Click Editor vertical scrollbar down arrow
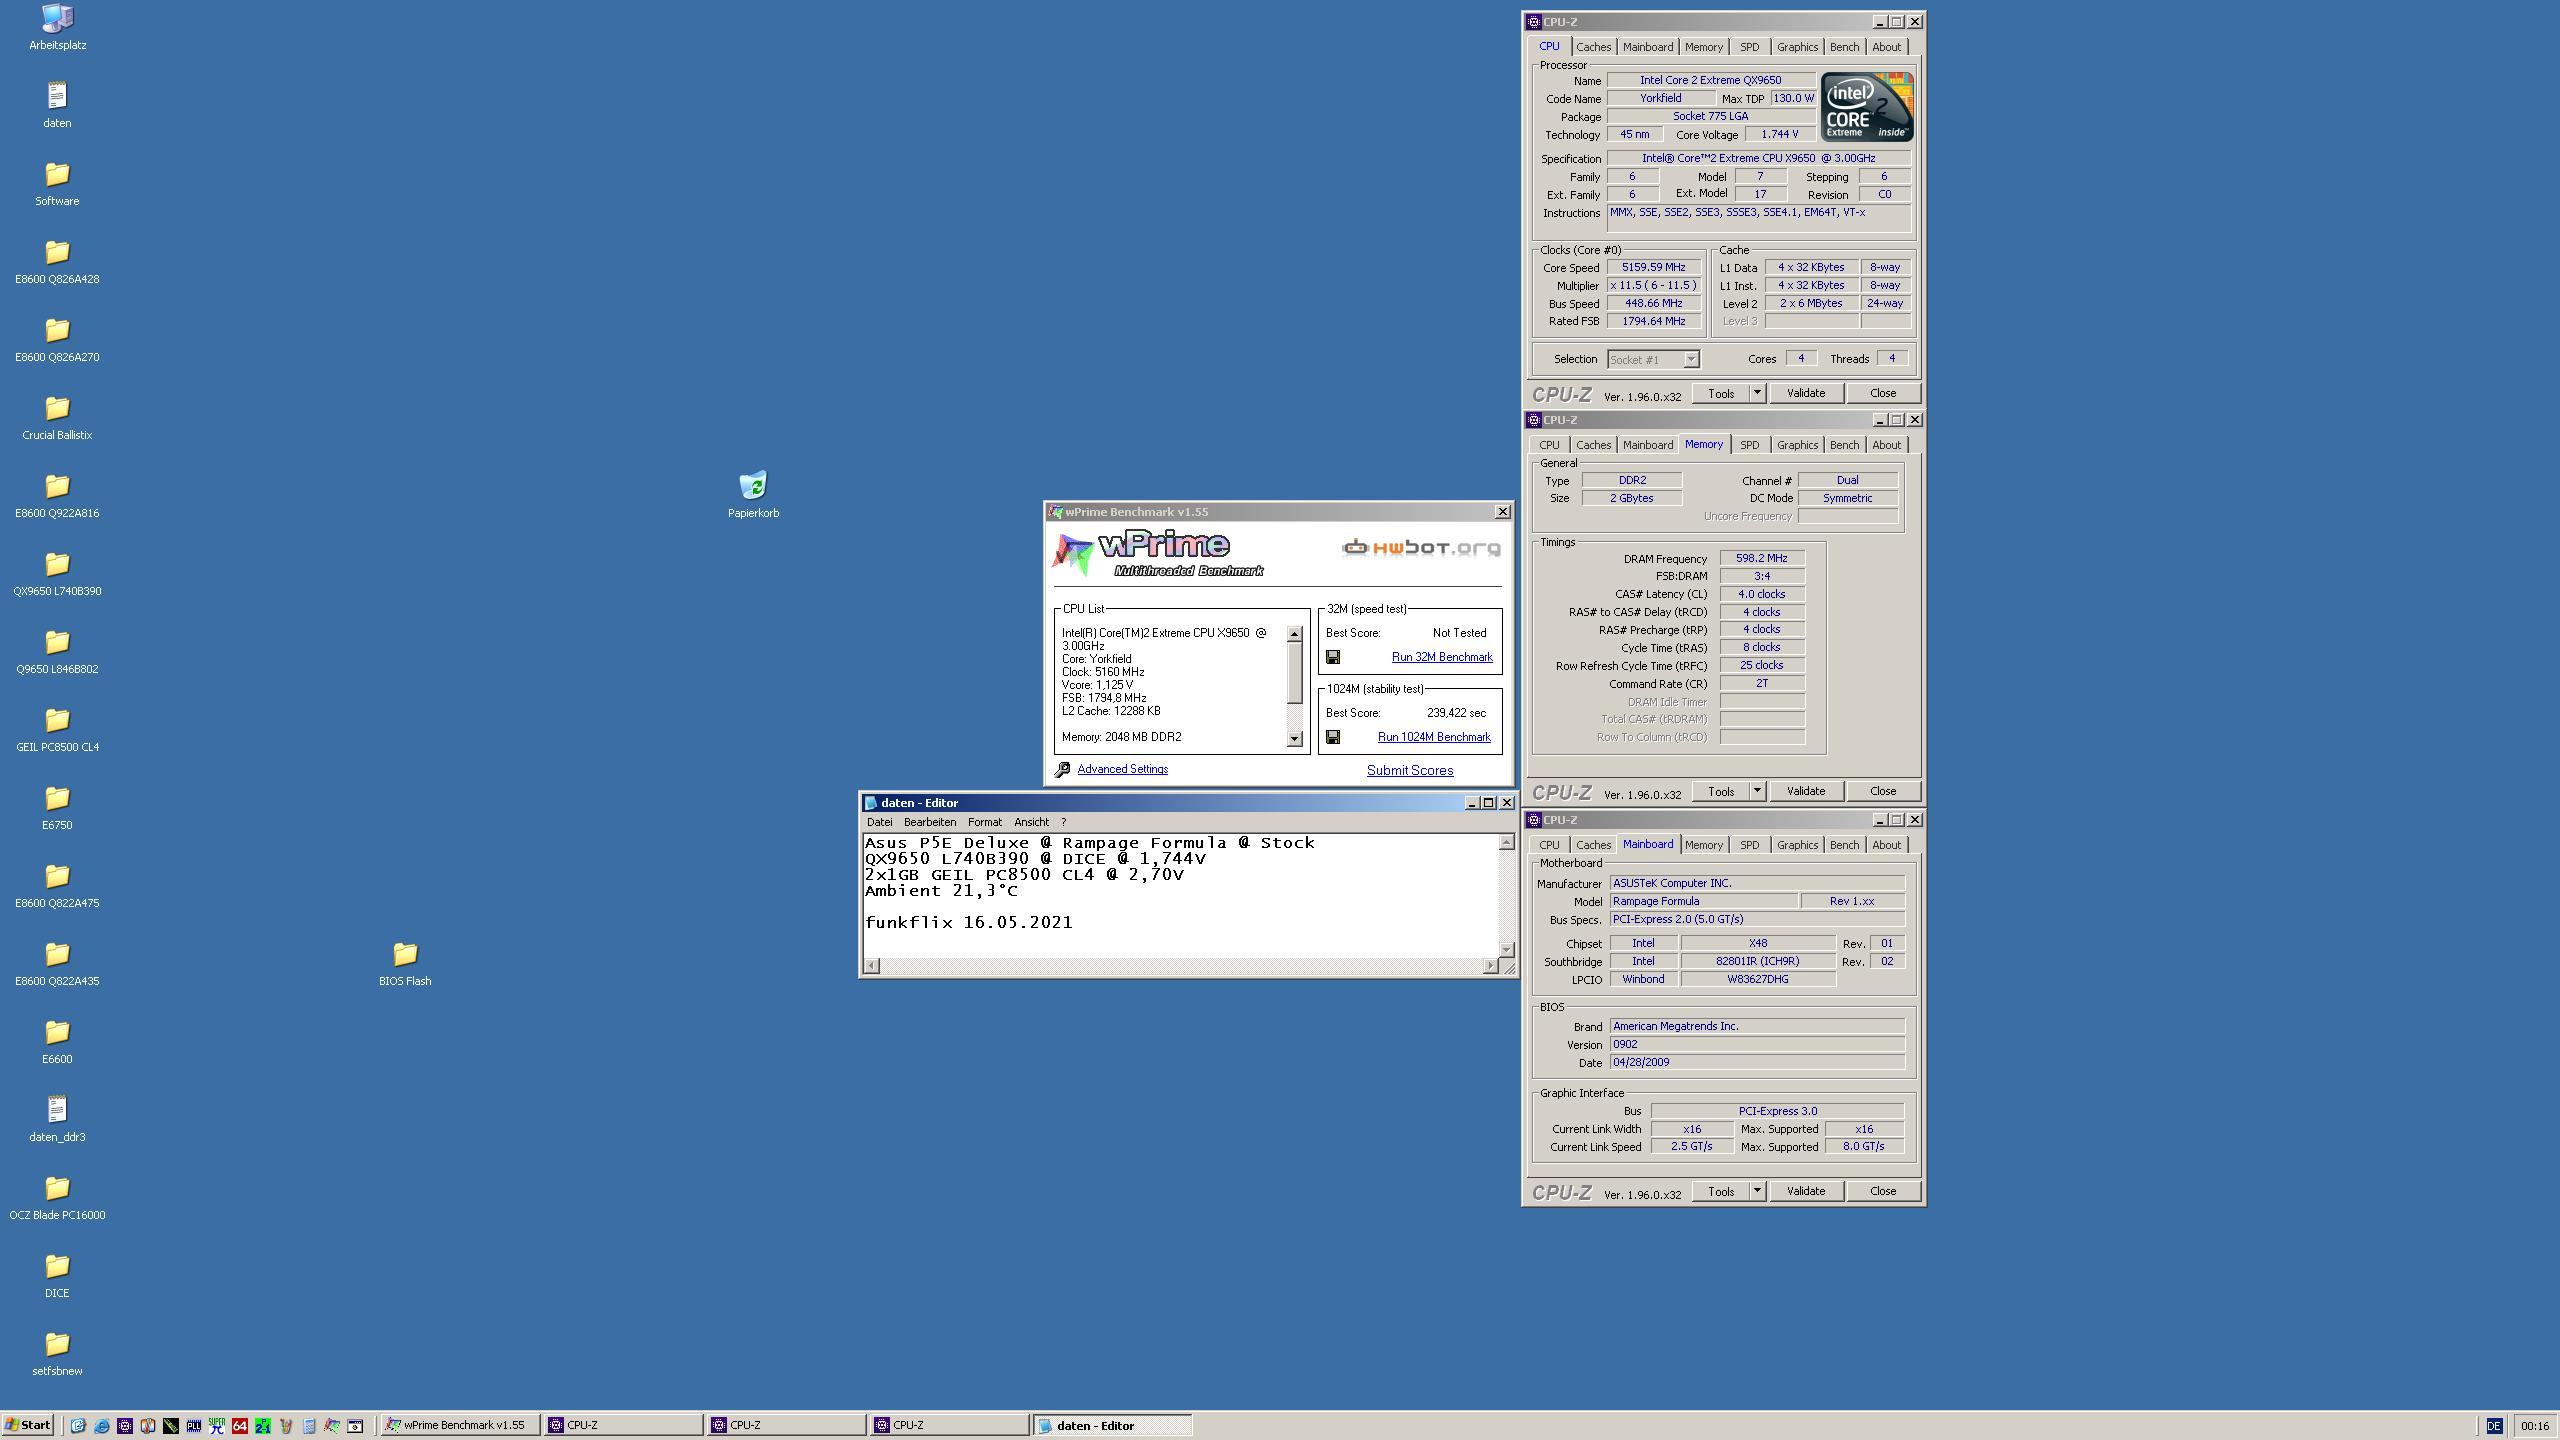 coord(1506,949)
